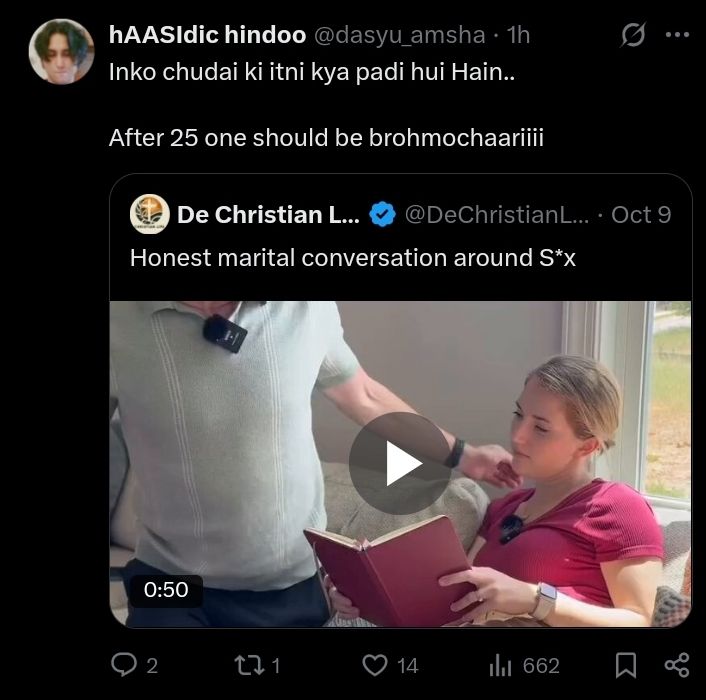The image size is (706, 700).
Task: Play the embedded video
Action: point(399,463)
